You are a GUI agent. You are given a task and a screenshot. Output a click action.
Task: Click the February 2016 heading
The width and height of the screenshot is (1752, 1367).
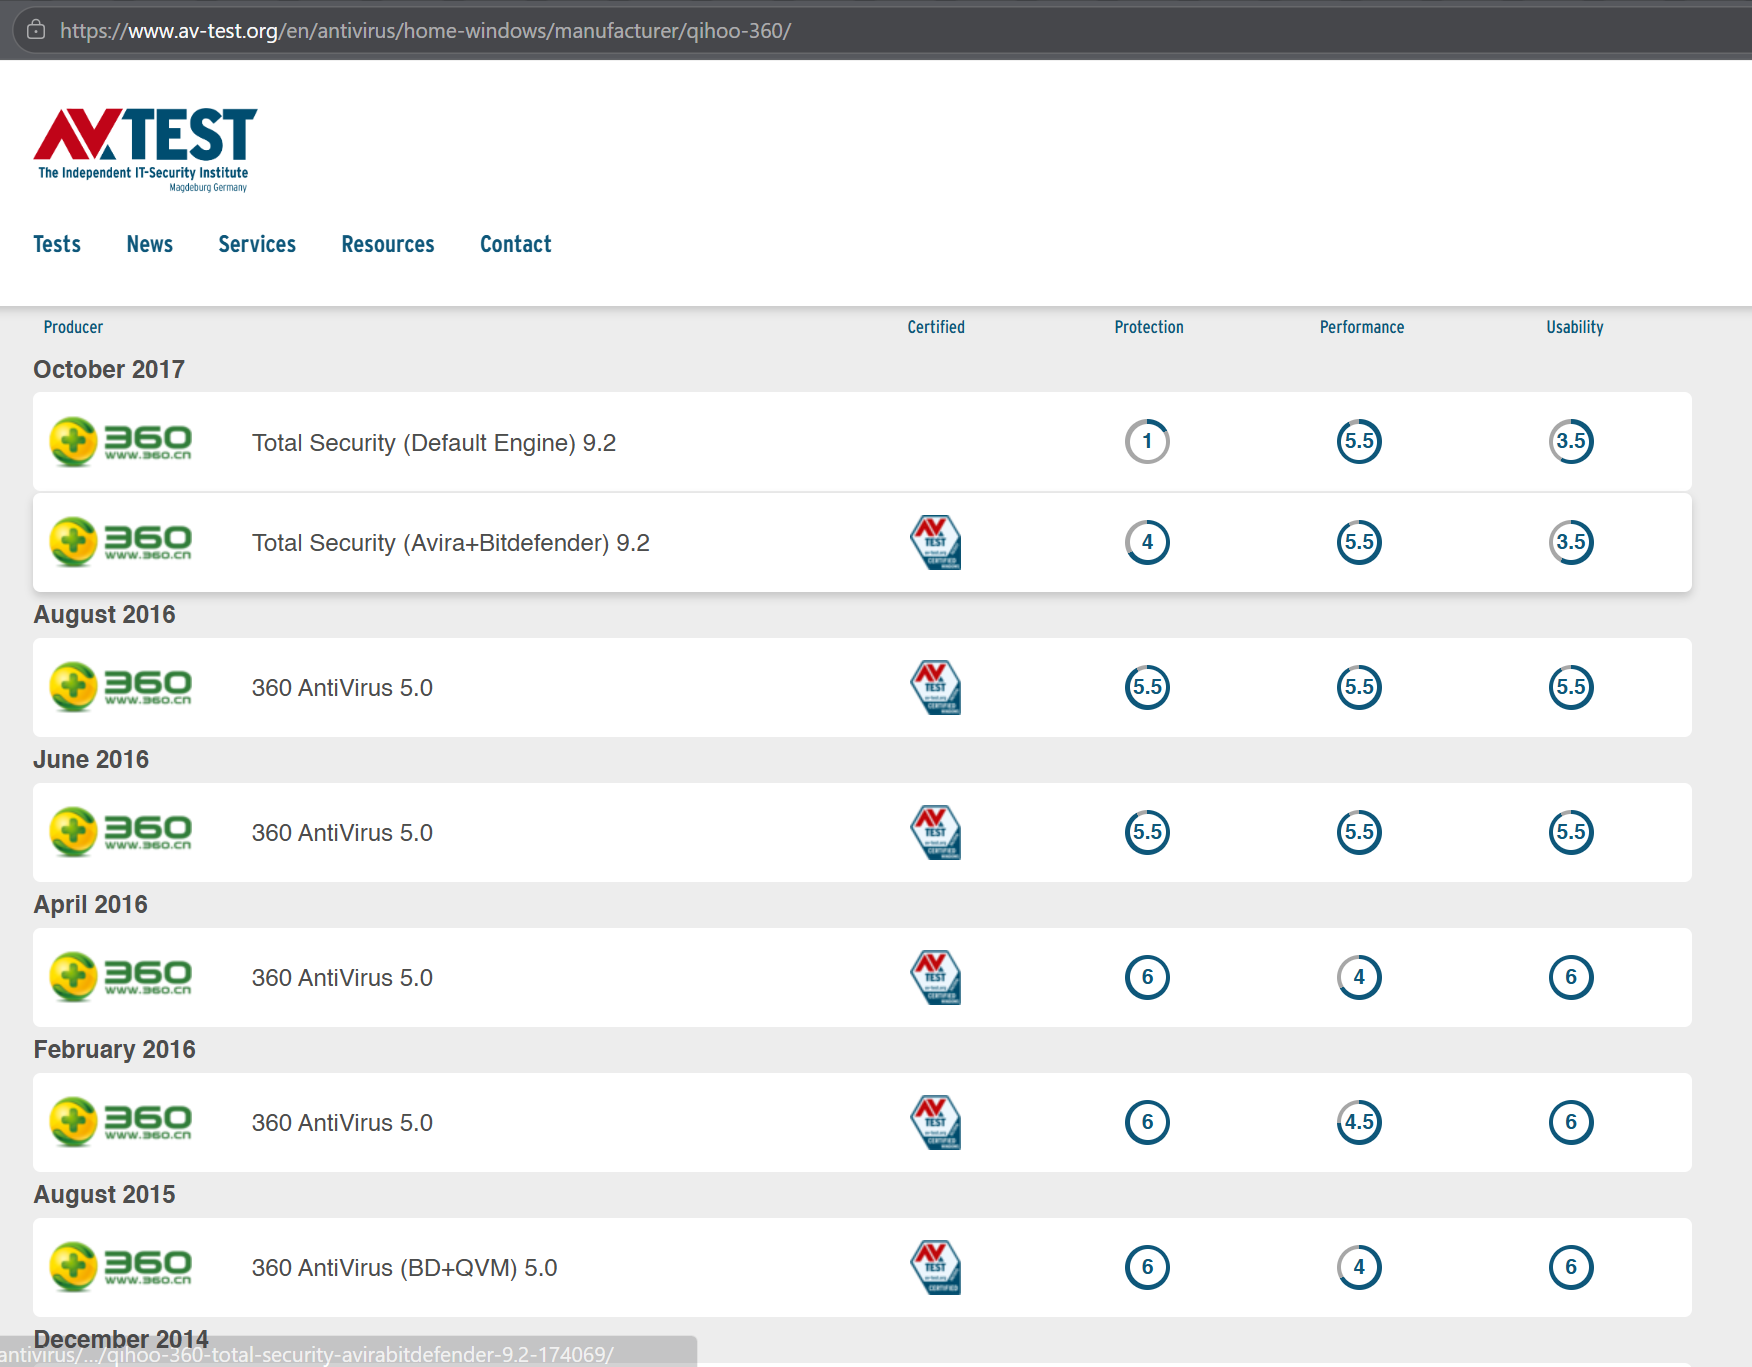[x=114, y=1049]
